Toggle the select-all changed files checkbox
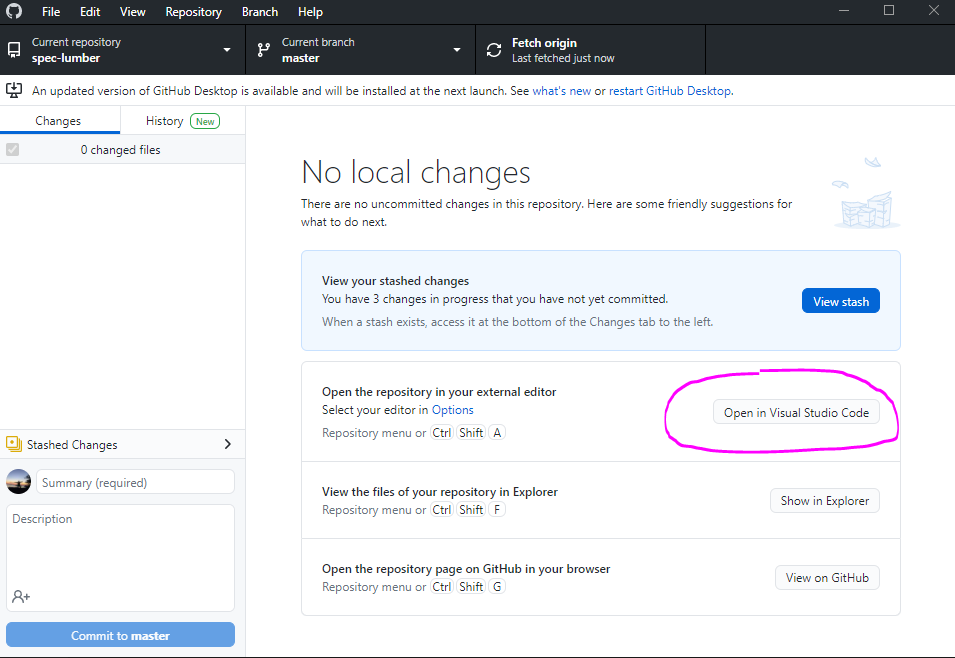Image resolution: width=955 pixels, height=658 pixels. (11, 149)
